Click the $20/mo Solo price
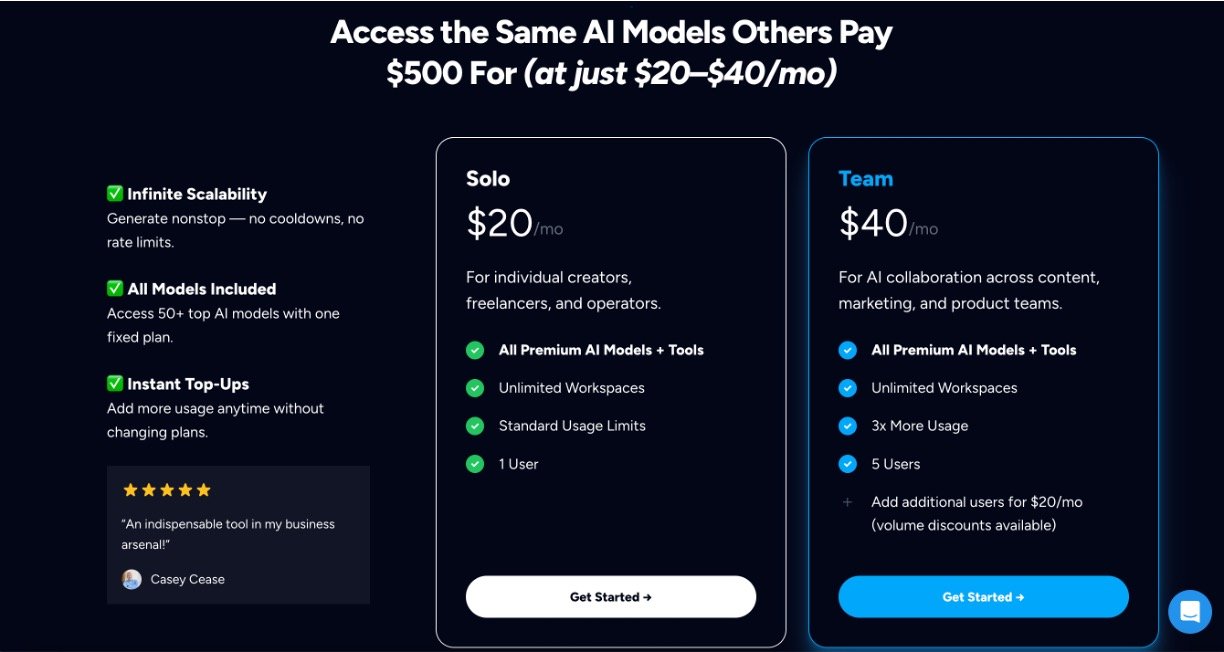 [514, 223]
